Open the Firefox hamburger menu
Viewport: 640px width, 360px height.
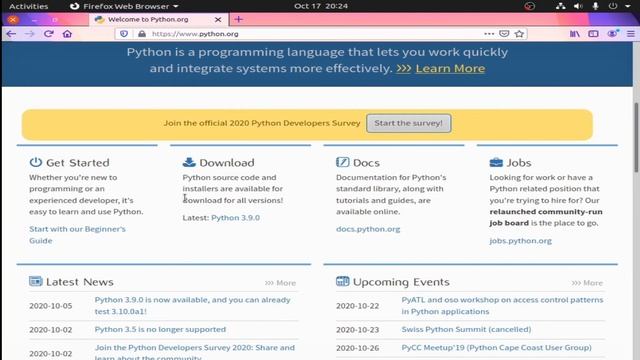(631, 34)
